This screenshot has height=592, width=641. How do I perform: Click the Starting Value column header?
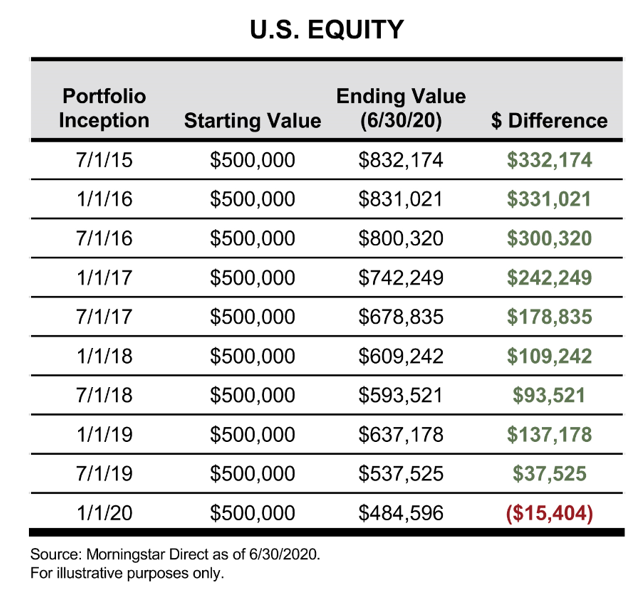(252, 121)
